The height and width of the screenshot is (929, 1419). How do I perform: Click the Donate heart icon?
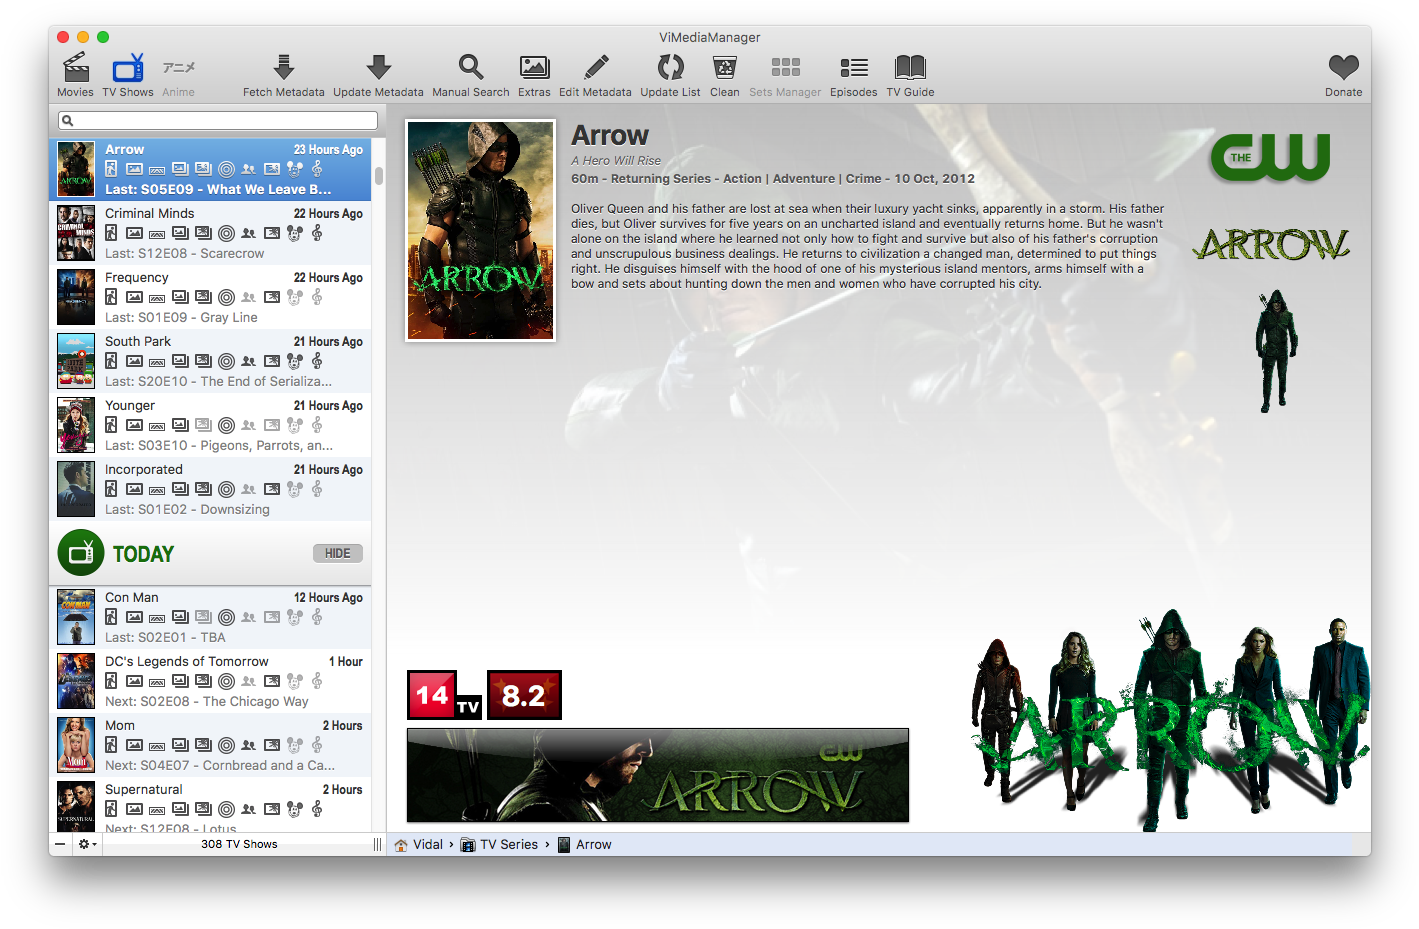[x=1343, y=68]
